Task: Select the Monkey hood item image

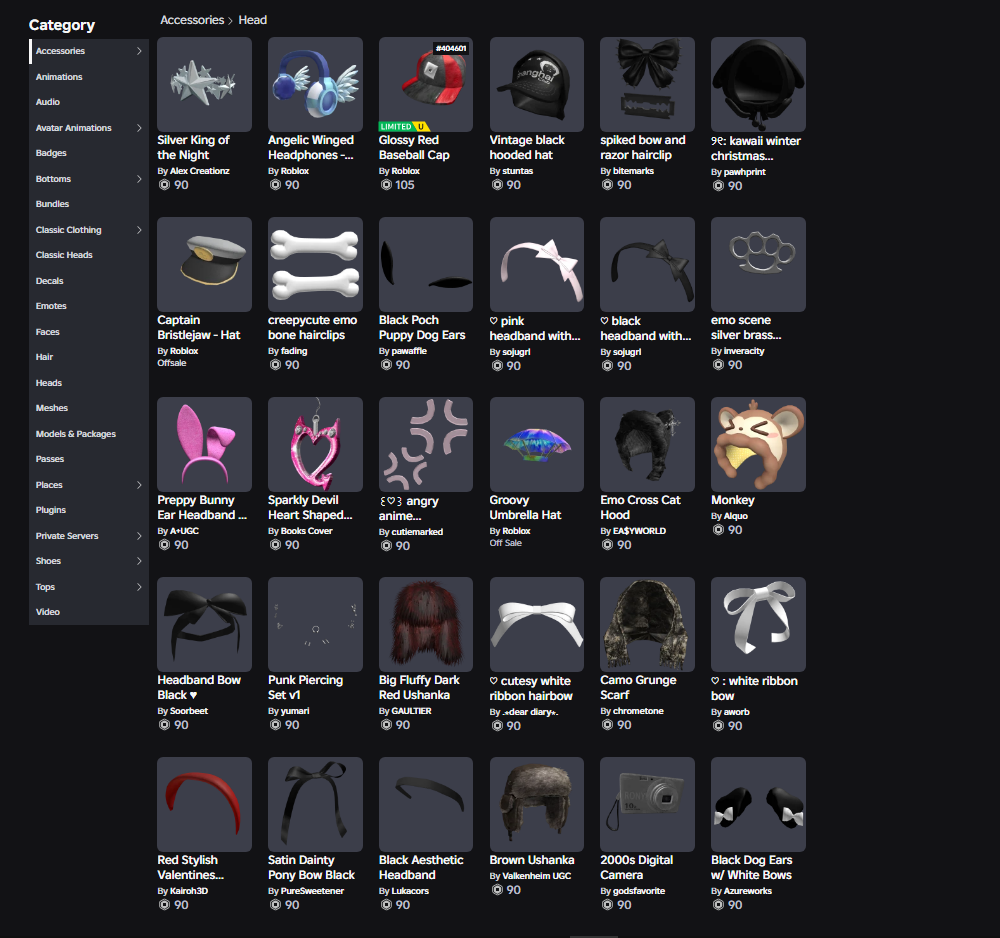Action: 758,444
